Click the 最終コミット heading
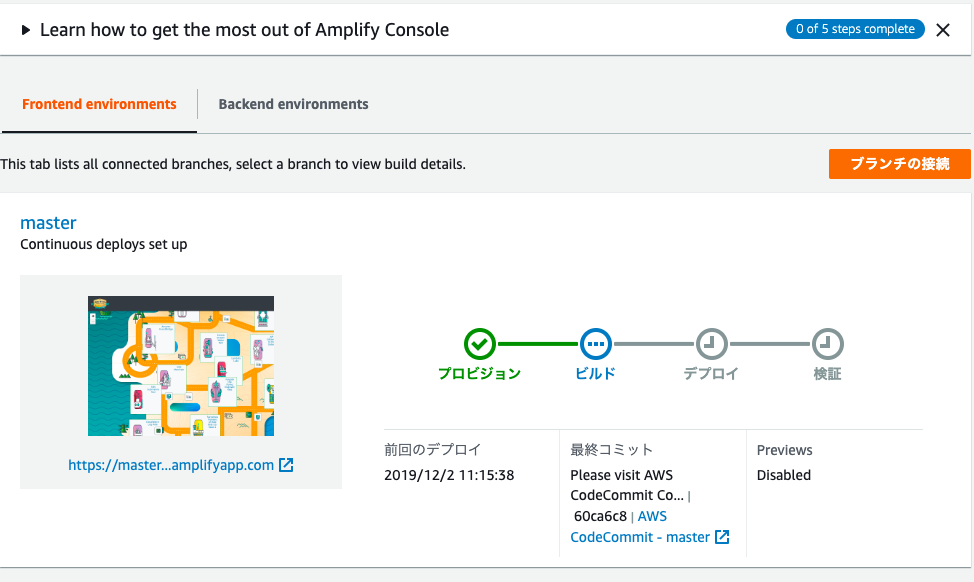 pyautogui.click(x=611, y=450)
